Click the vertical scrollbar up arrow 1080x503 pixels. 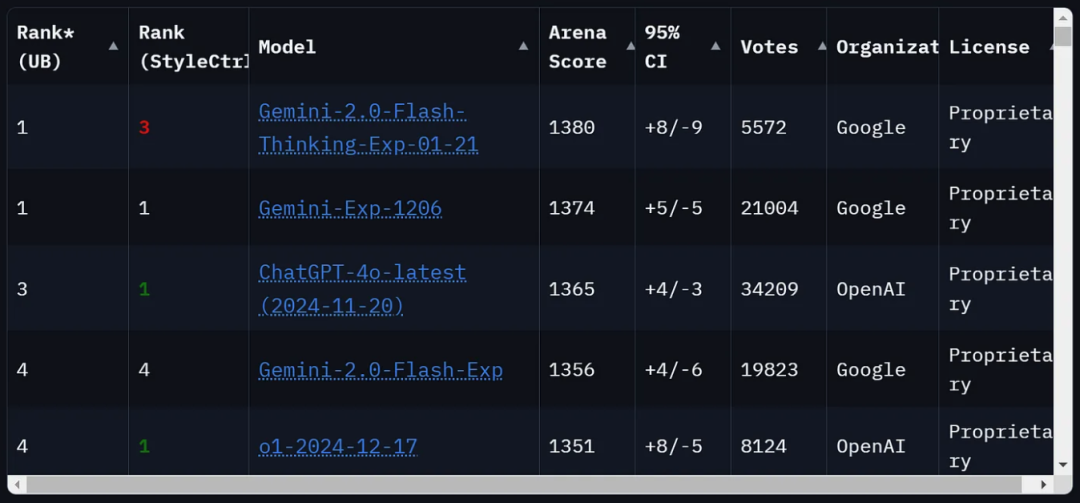pos(1063,16)
